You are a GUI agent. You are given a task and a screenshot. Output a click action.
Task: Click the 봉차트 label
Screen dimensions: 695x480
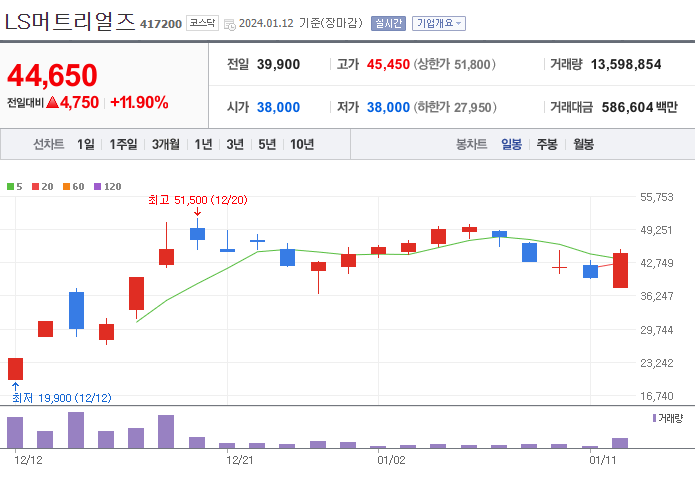472,144
